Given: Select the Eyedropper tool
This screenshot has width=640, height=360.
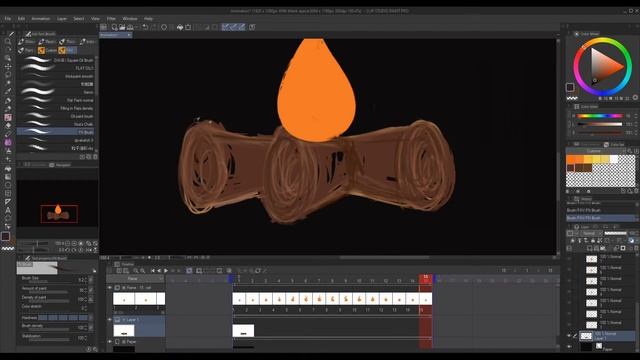Looking at the screenshot, I should 8,91.
